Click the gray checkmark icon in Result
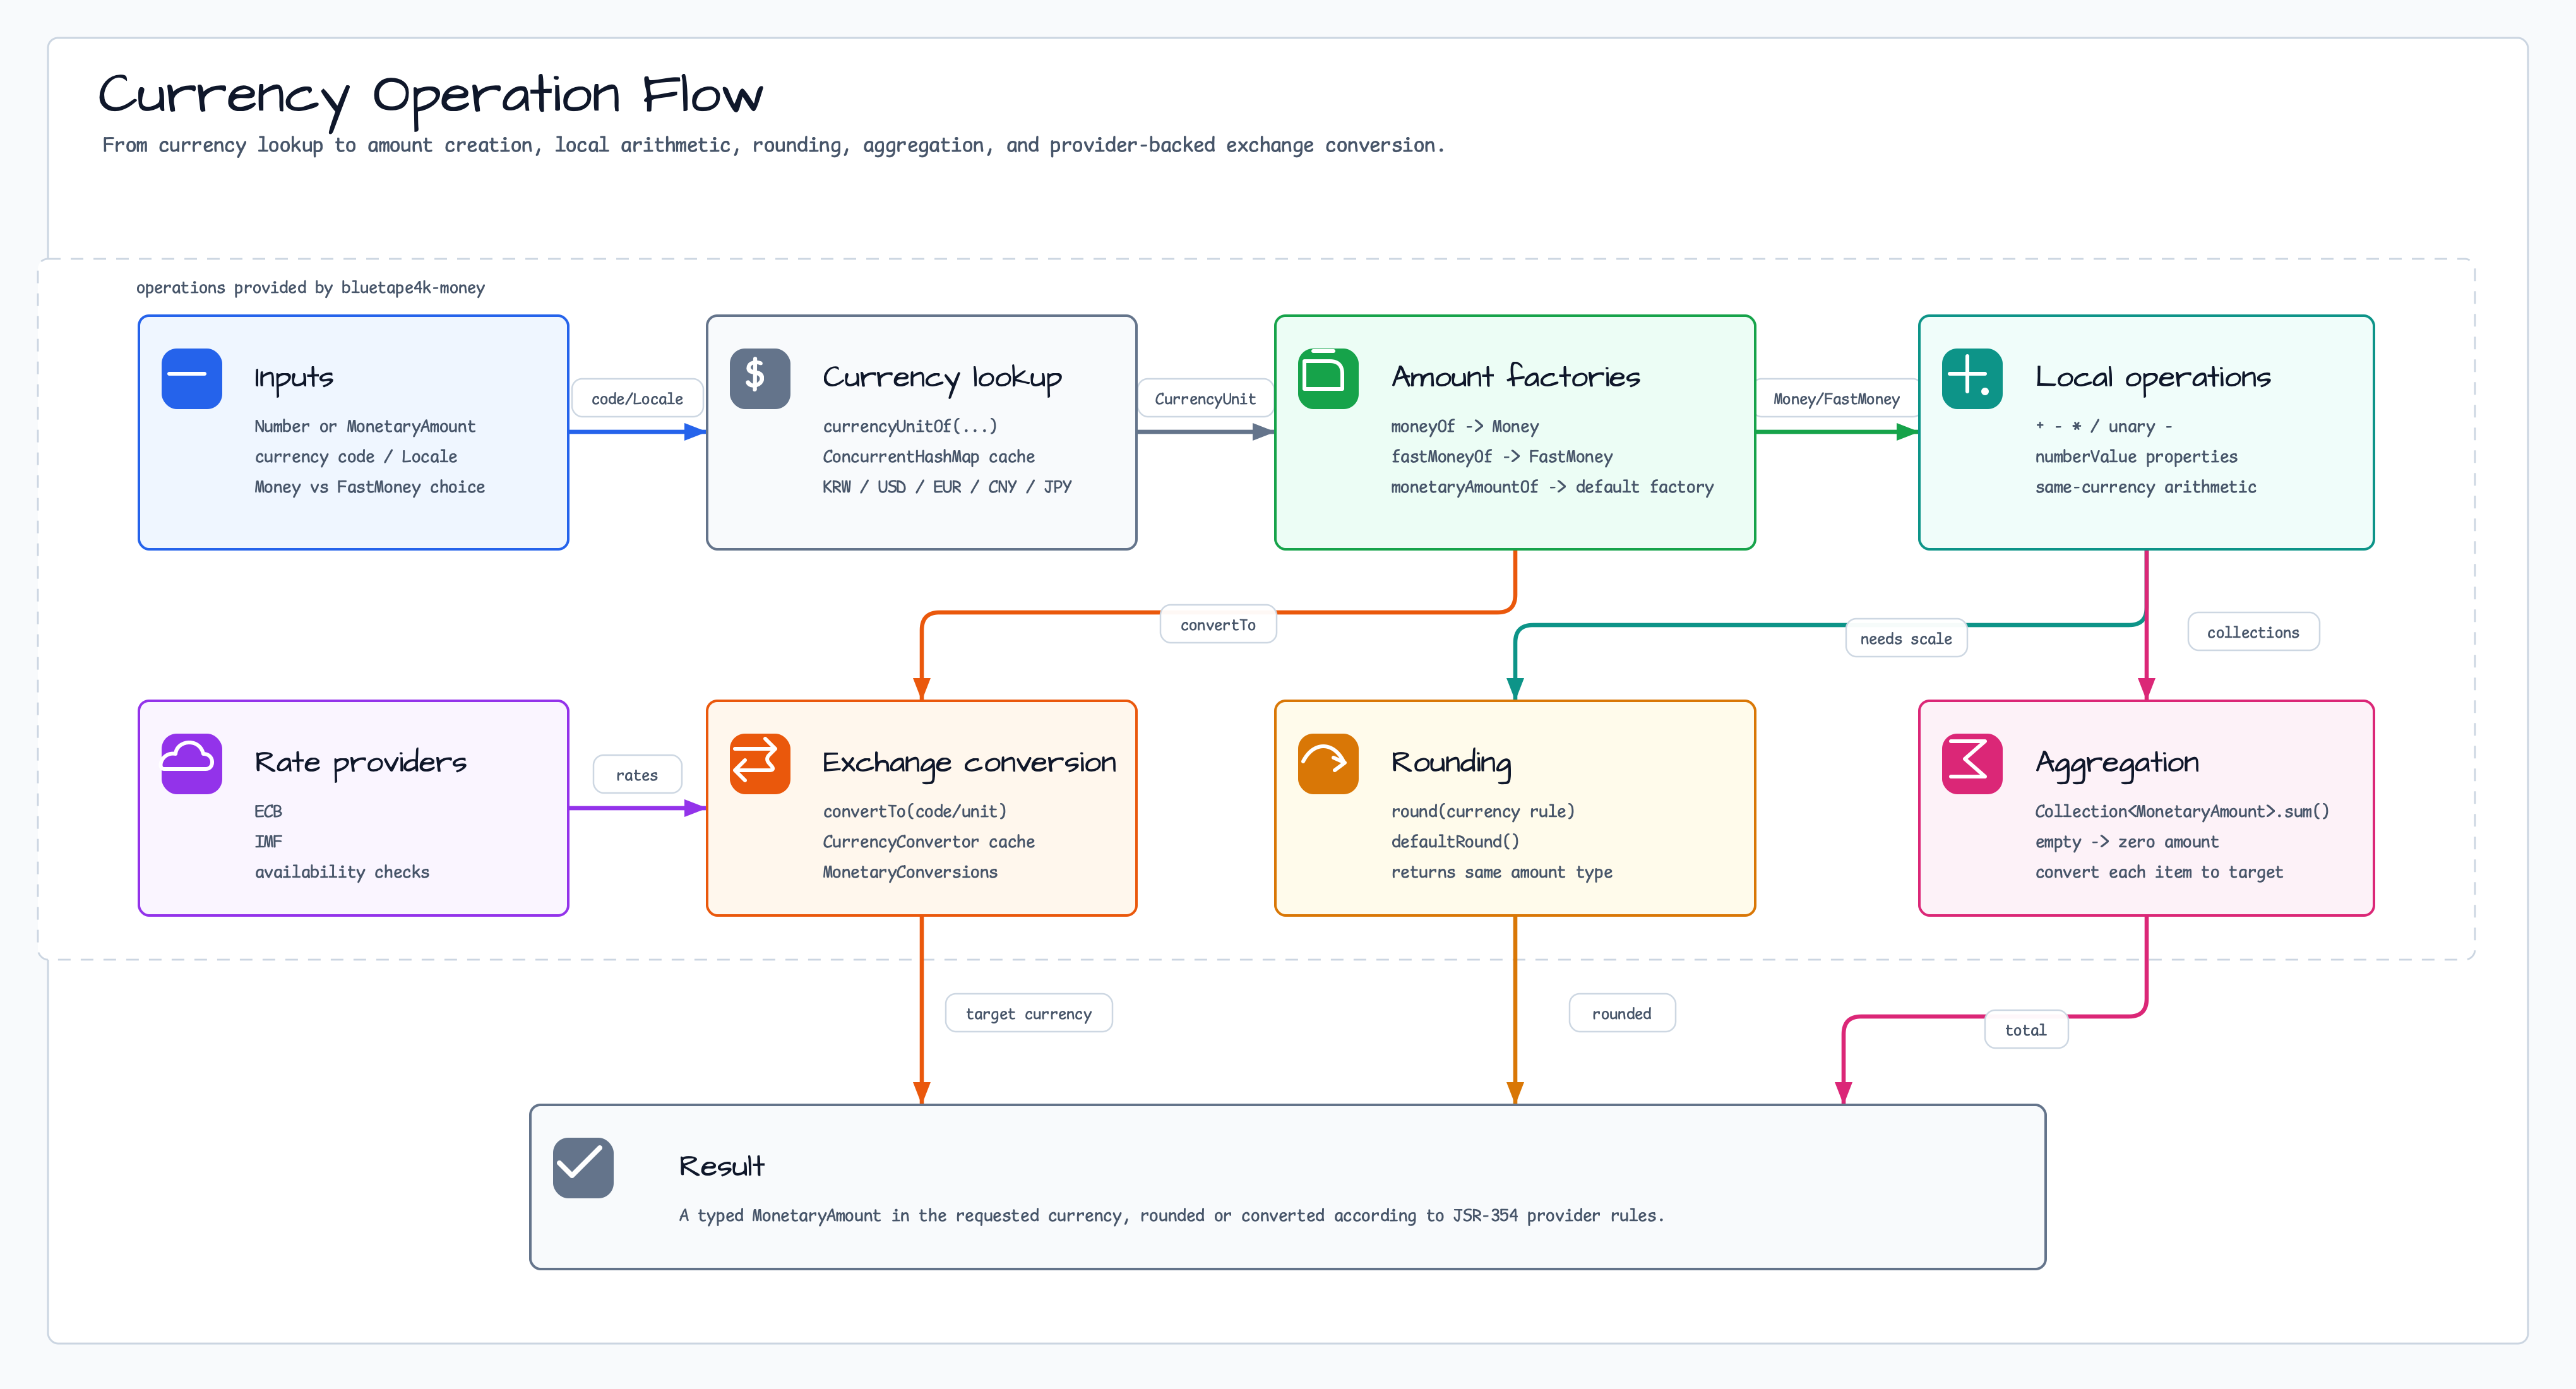 click(583, 1167)
